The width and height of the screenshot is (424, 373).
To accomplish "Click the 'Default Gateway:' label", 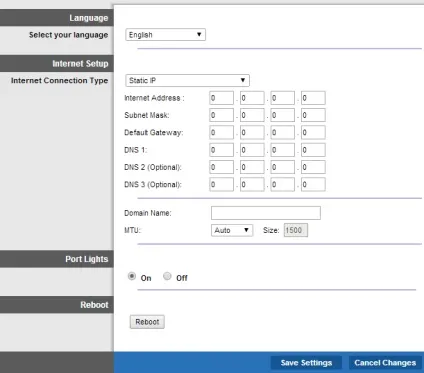I will pos(154,133).
